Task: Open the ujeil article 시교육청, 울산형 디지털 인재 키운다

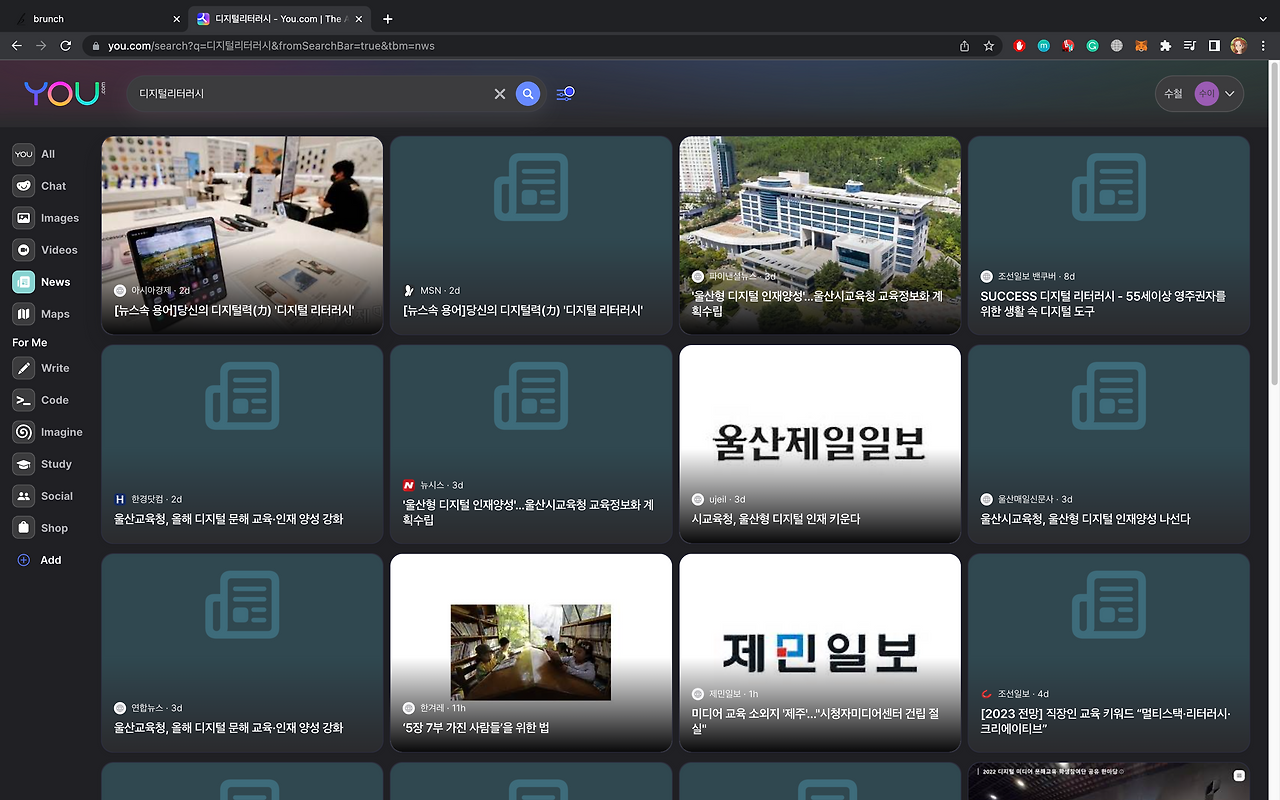Action: tap(776, 519)
